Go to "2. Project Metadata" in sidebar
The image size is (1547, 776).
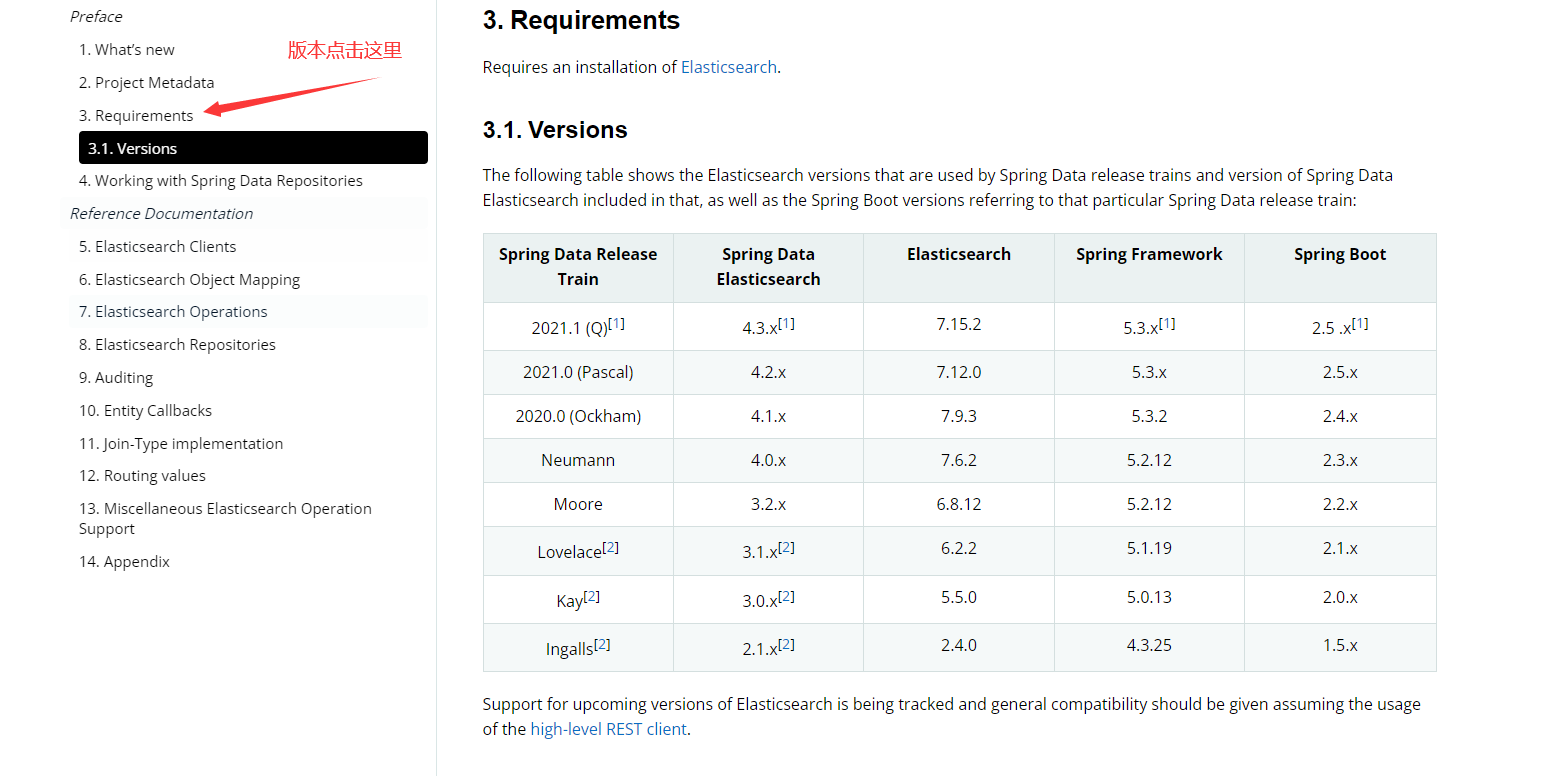[147, 83]
